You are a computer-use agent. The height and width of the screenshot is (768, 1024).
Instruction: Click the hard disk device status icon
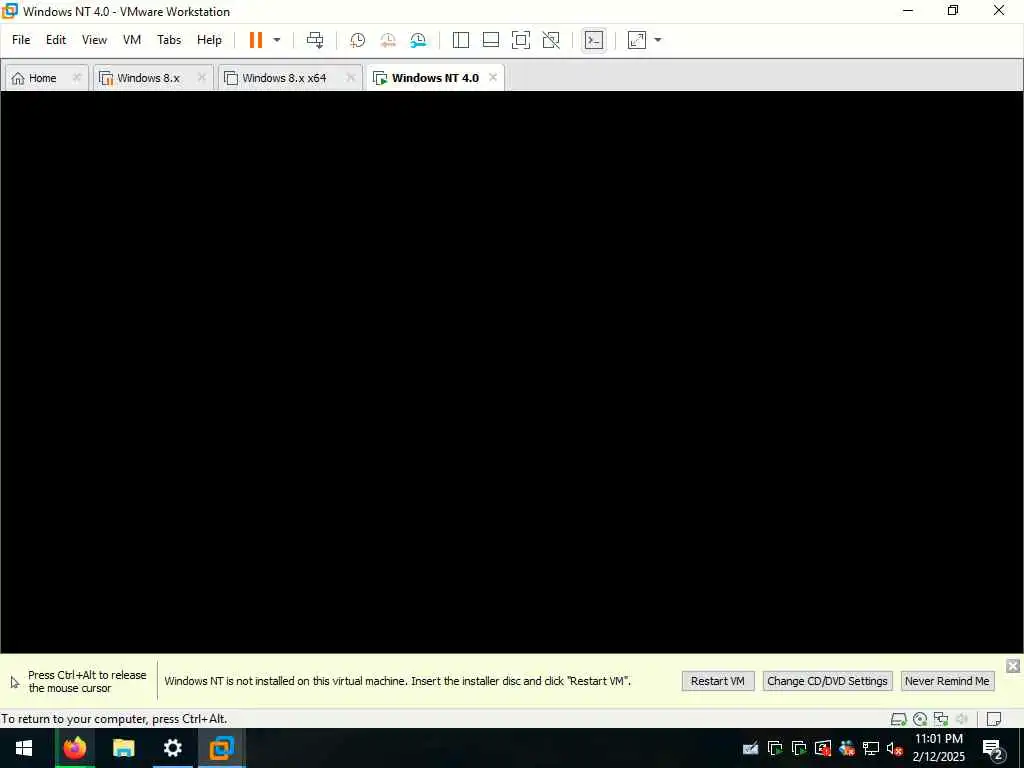(899, 719)
